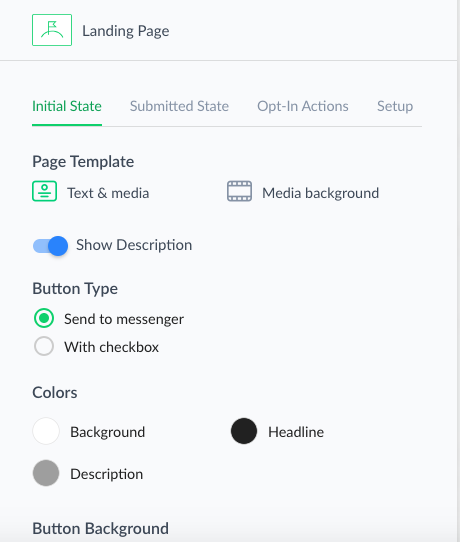This screenshot has height=542, width=460.
Task: Open the white Background color swatch
Action: pyautogui.click(x=46, y=431)
